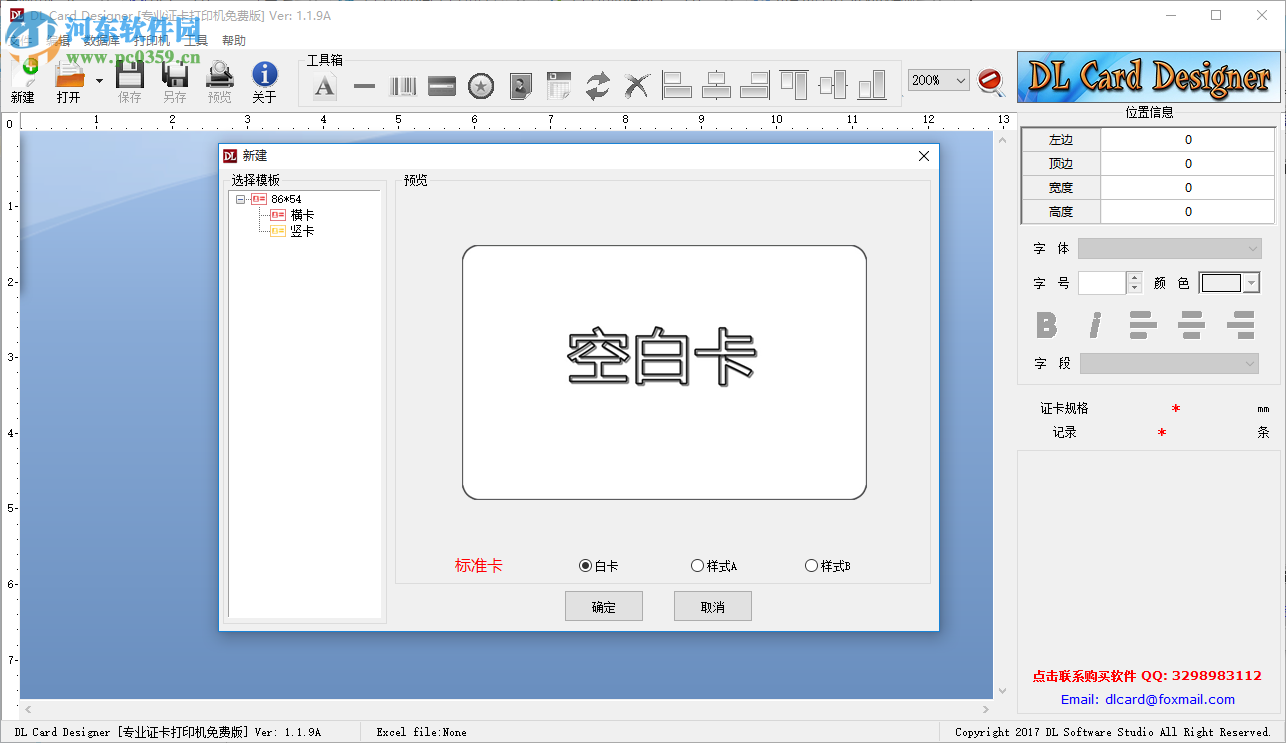
Task: Select the 样式A radio option
Action: [696, 565]
